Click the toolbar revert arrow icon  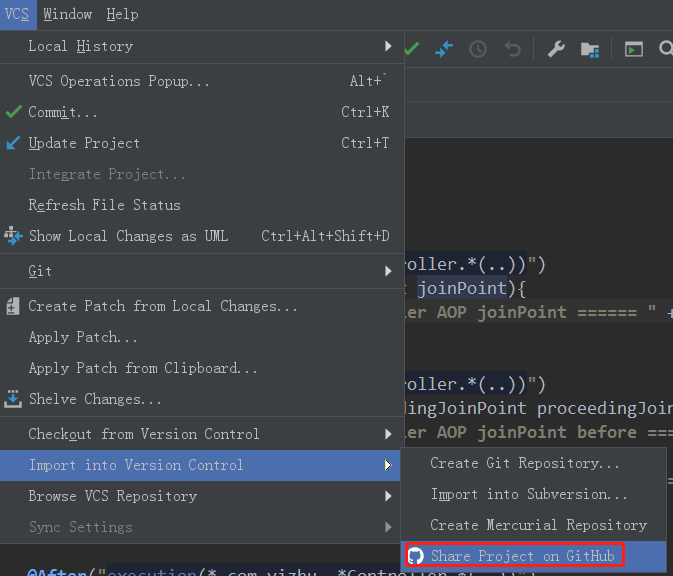coord(512,49)
